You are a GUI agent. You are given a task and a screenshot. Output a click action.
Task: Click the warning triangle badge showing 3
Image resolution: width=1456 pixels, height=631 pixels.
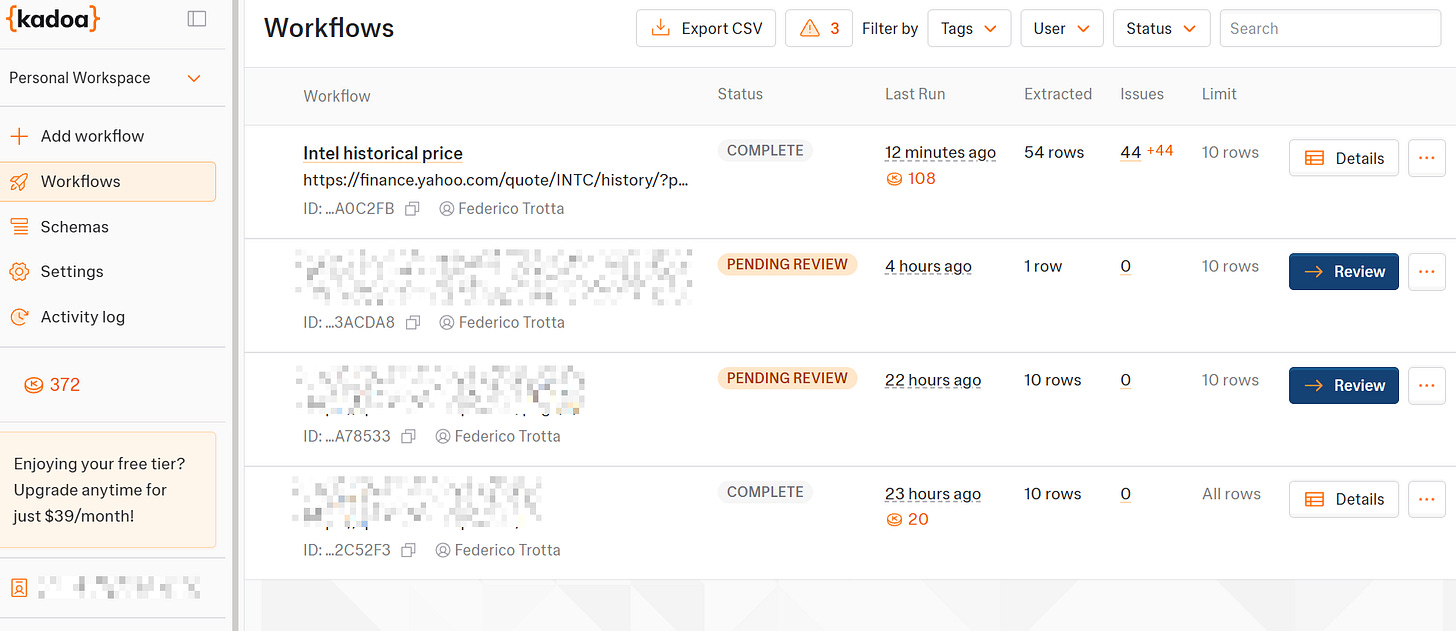(818, 28)
